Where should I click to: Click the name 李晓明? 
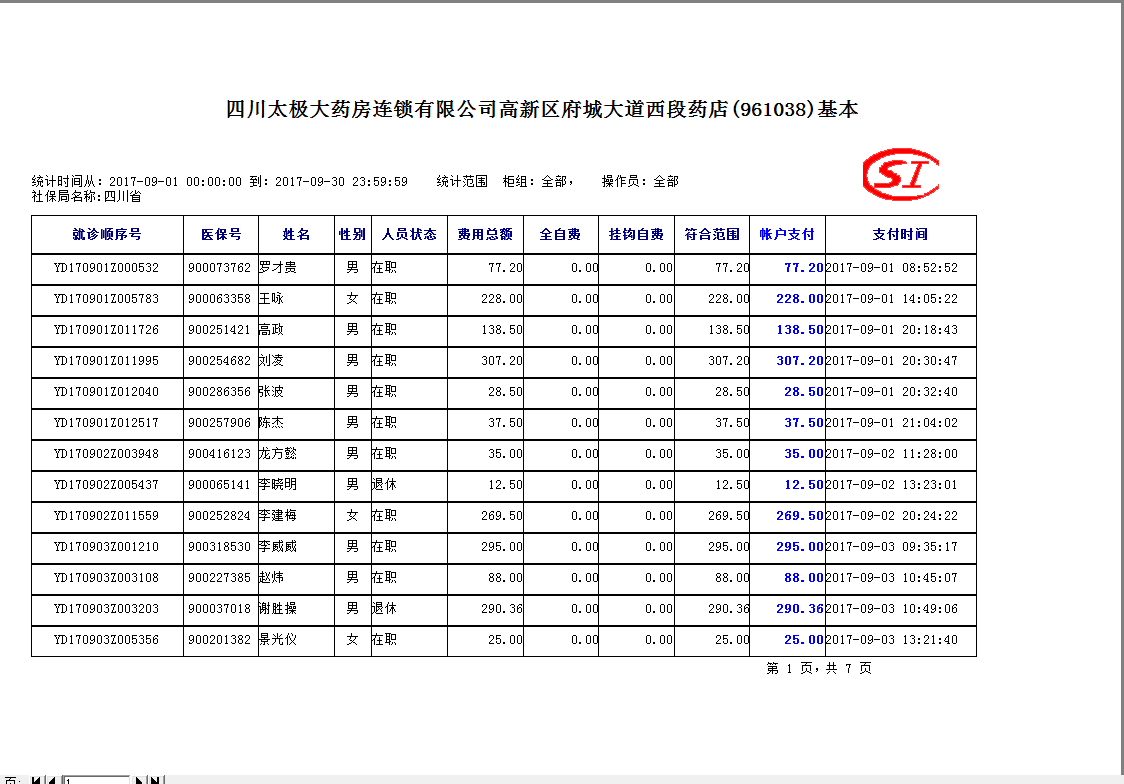tap(278, 484)
